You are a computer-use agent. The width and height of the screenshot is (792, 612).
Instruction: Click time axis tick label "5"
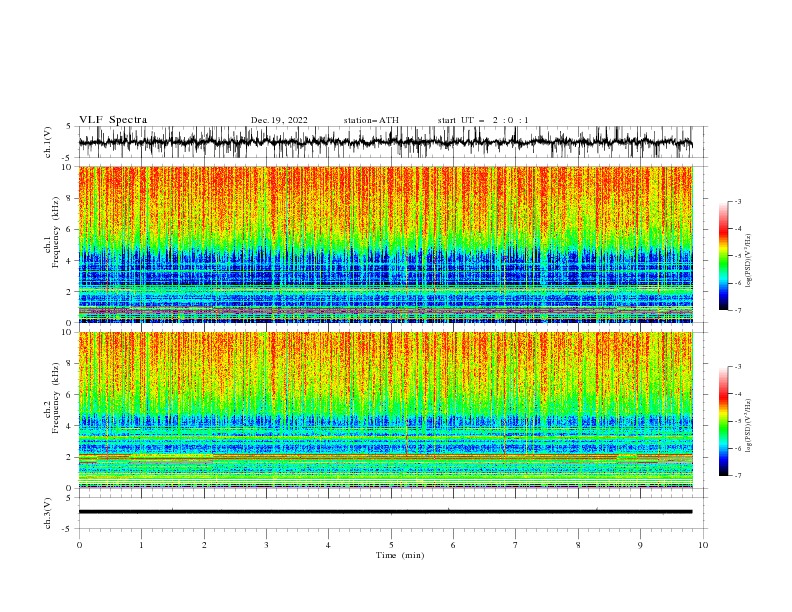pos(391,545)
